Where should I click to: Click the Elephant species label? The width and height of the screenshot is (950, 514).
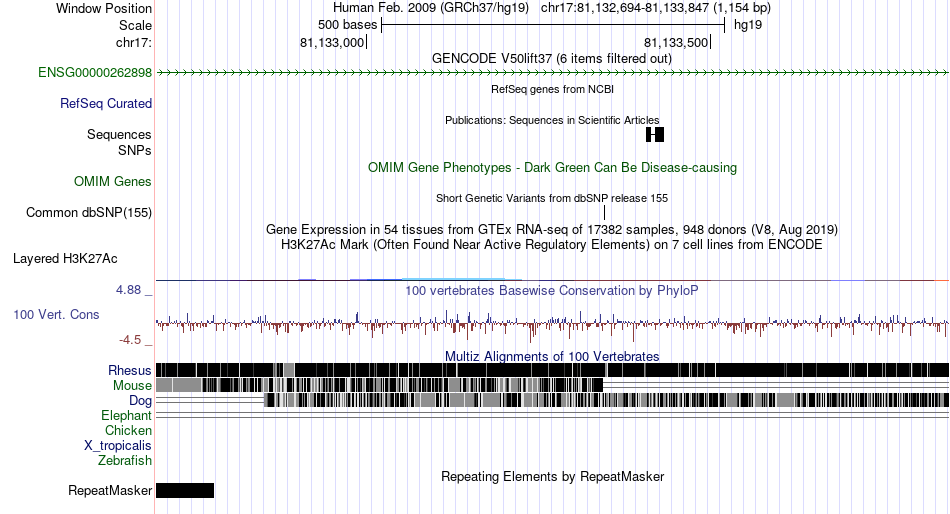pyautogui.click(x=126, y=416)
